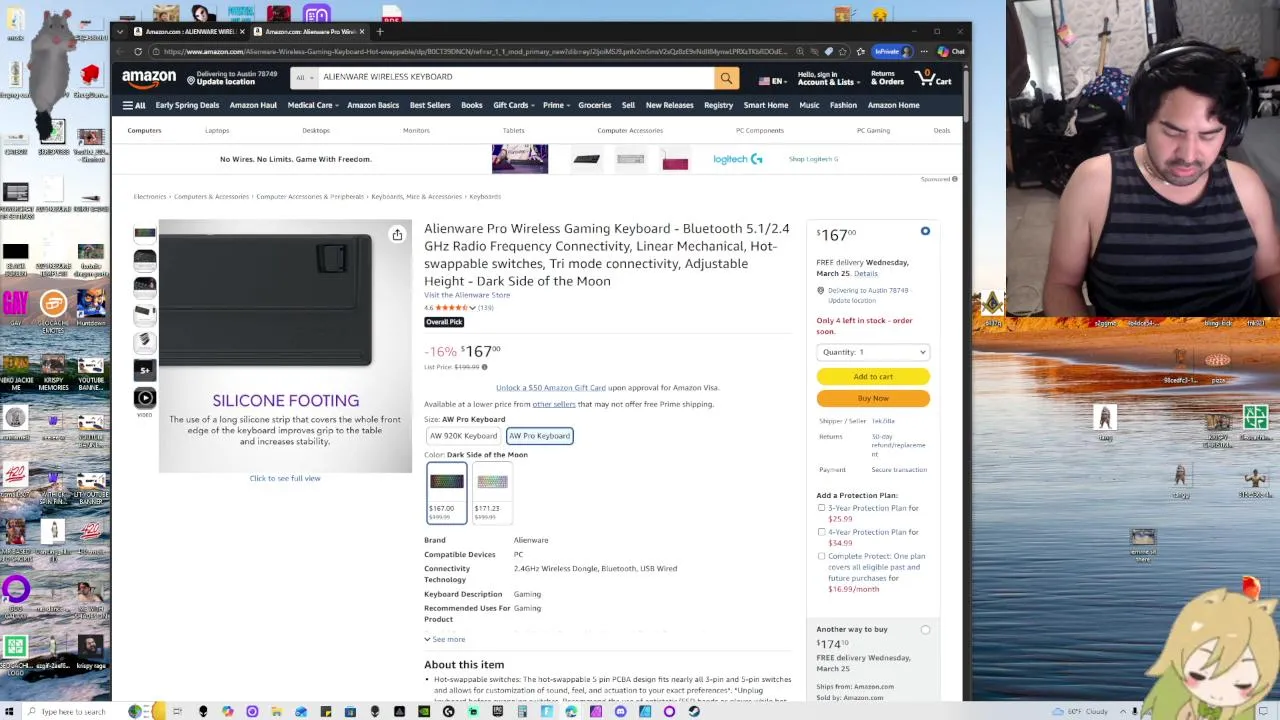Open the star ratings popover arrow
Viewport: 1280px width, 720px height.
point(473,308)
